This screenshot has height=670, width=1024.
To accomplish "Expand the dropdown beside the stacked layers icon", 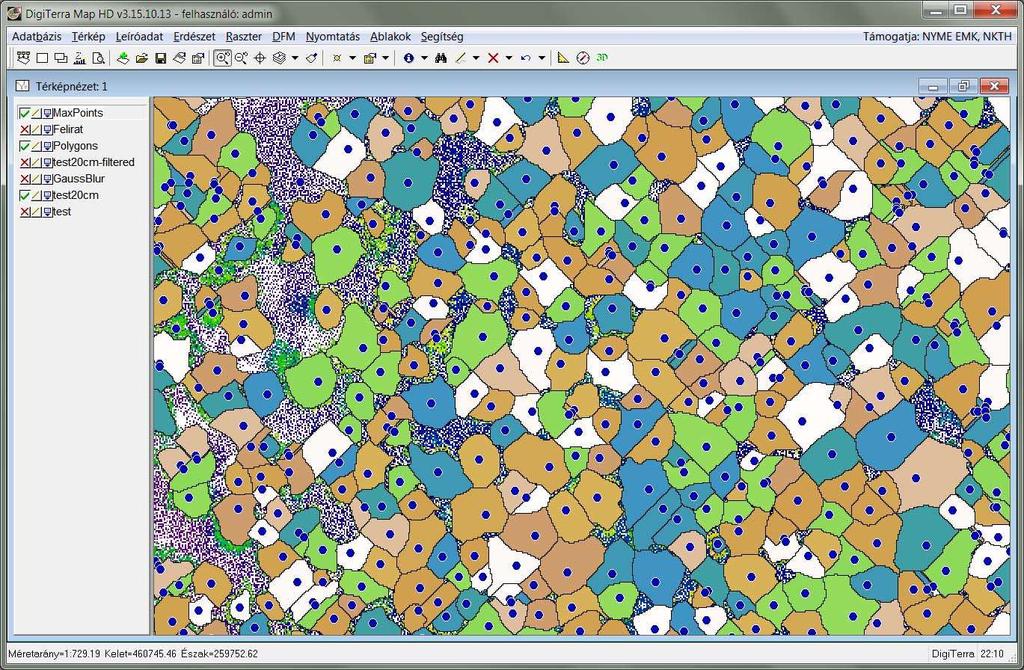I will coord(295,58).
